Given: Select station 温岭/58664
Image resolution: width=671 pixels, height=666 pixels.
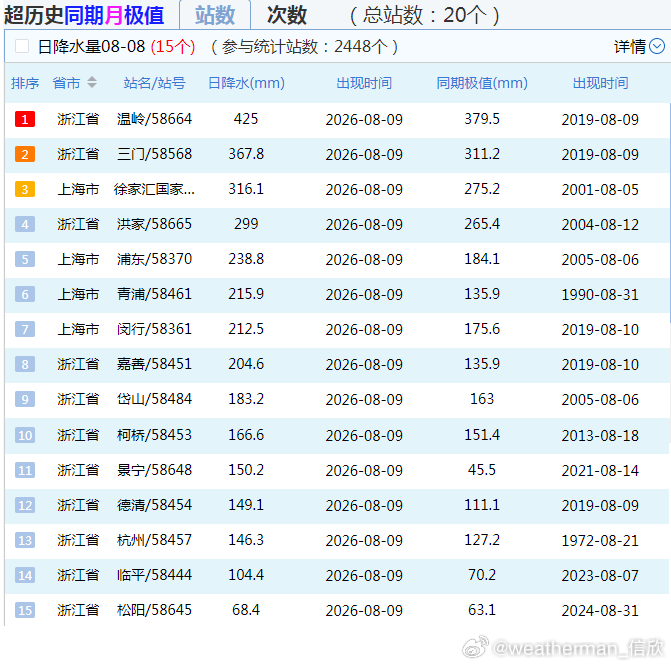Looking at the screenshot, I should [x=154, y=119].
